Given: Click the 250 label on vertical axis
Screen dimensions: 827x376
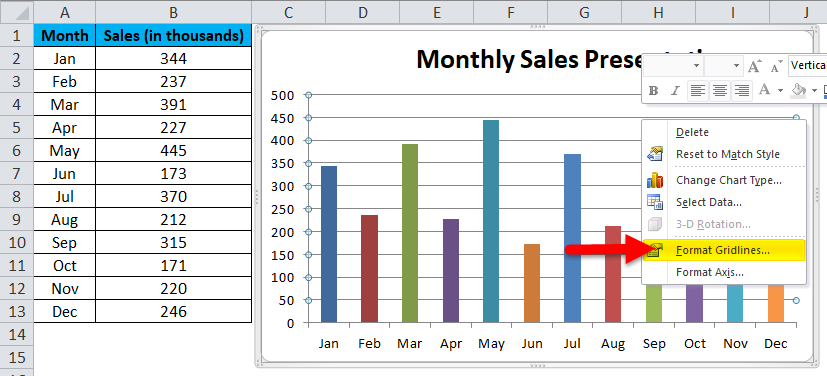Looking at the screenshot, I should (x=282, y=209).
